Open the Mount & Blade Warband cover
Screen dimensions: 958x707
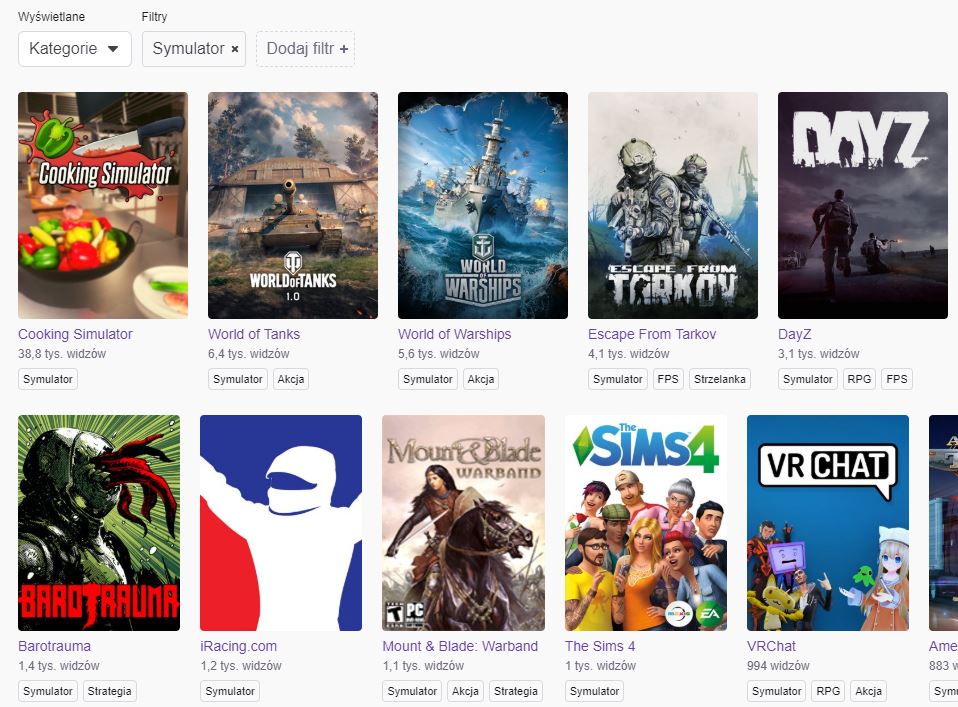click(463, 523)
